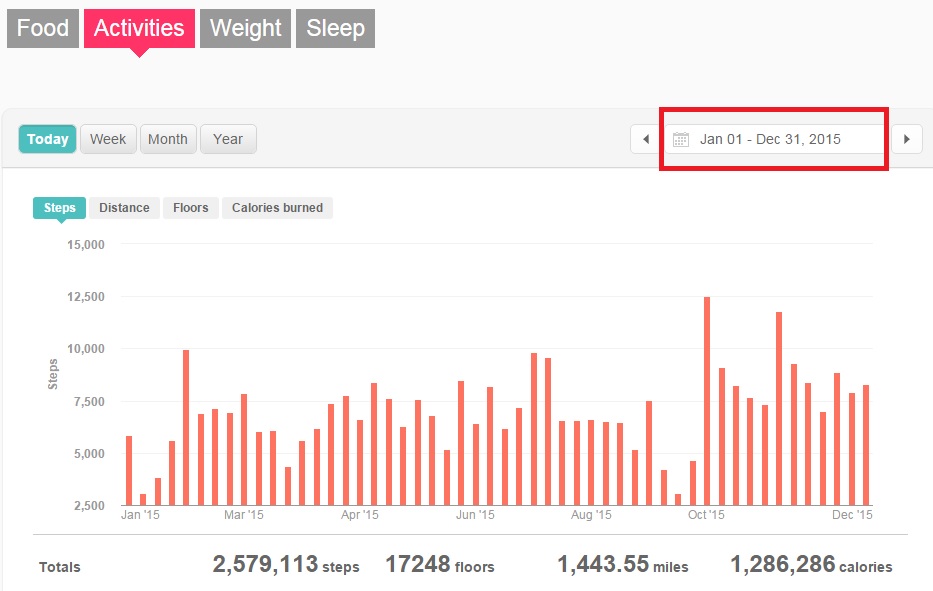The height and width of the screenshot is (591, 933).
Task: Open the Jan 01 - Dec 31, 2015 date picker
Action: (770, 139)
